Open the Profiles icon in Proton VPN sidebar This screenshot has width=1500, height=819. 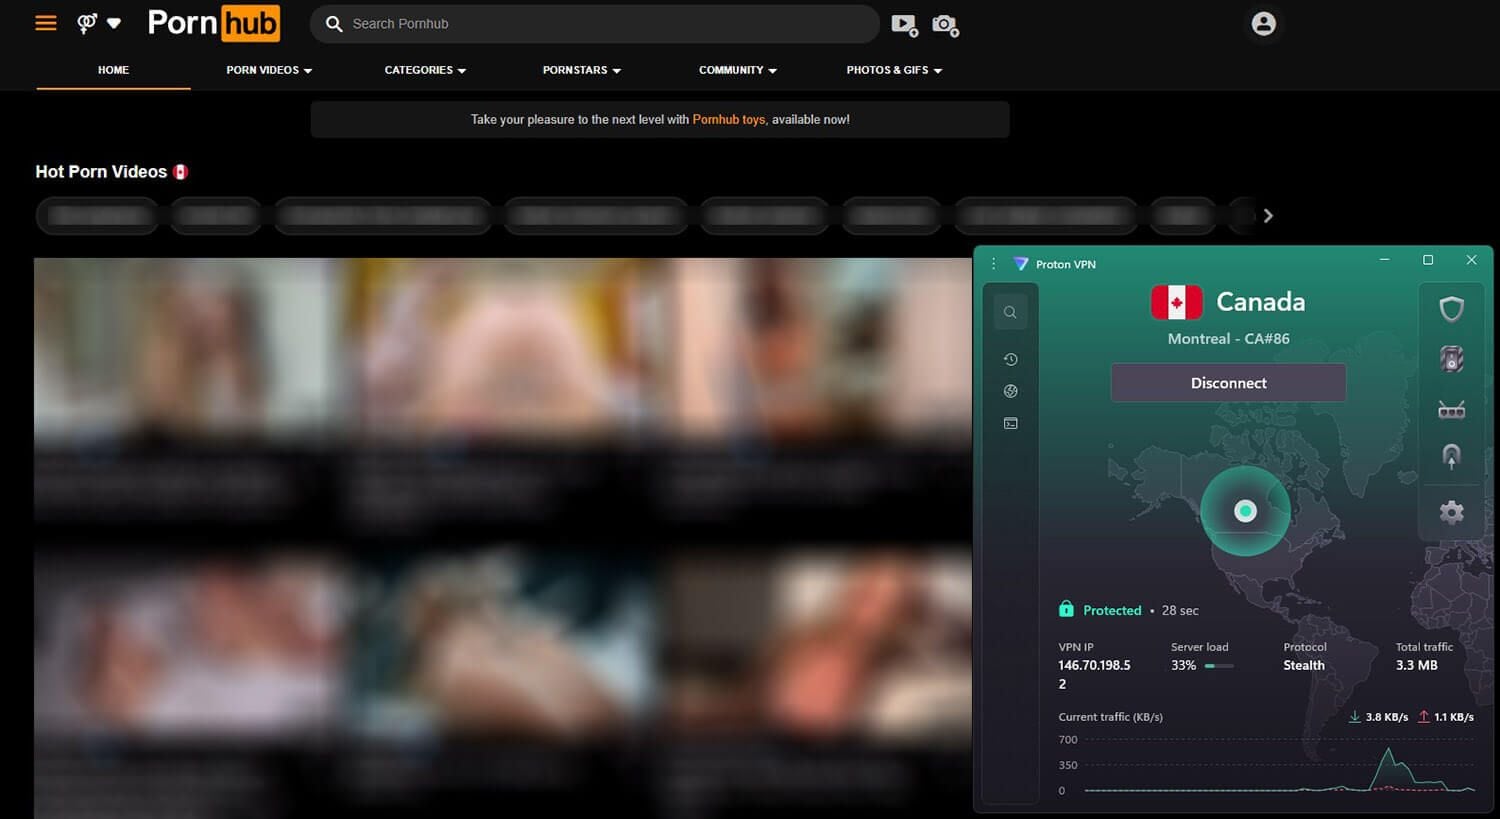pyautogui.click(x=1010, y=423)
